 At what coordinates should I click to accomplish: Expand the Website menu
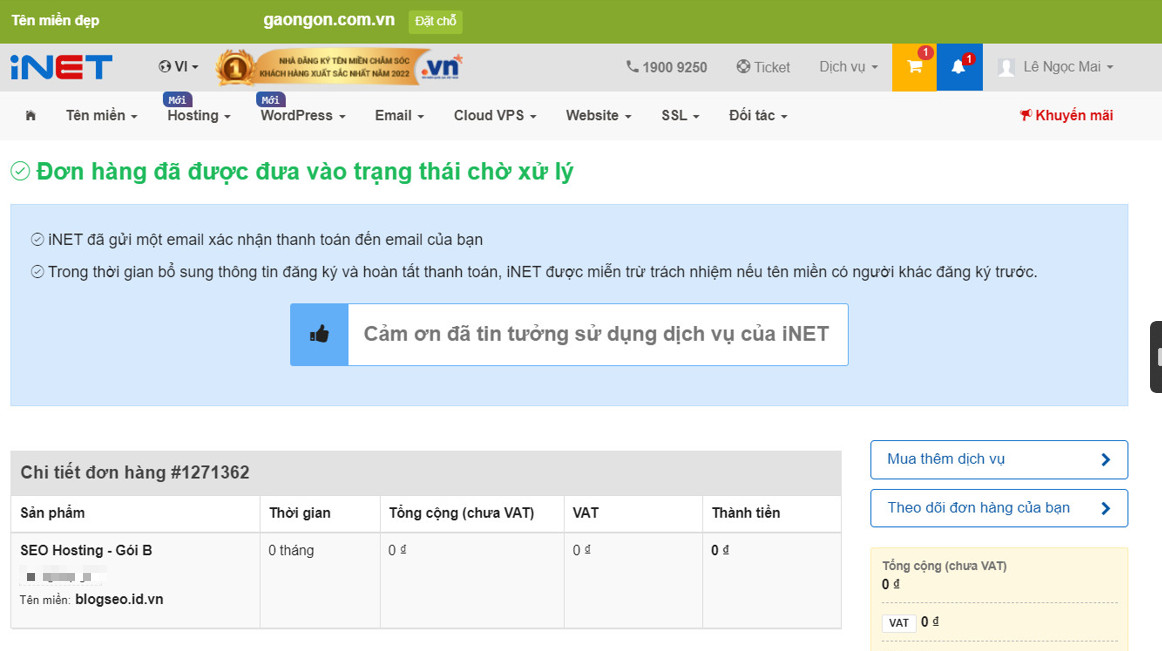[x=599, y=116]
